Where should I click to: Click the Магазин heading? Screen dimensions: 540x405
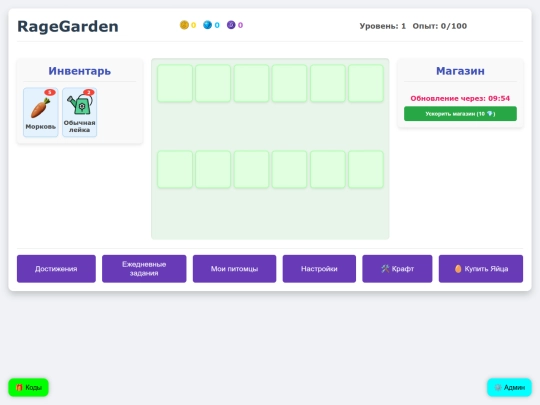coord(460,71)
